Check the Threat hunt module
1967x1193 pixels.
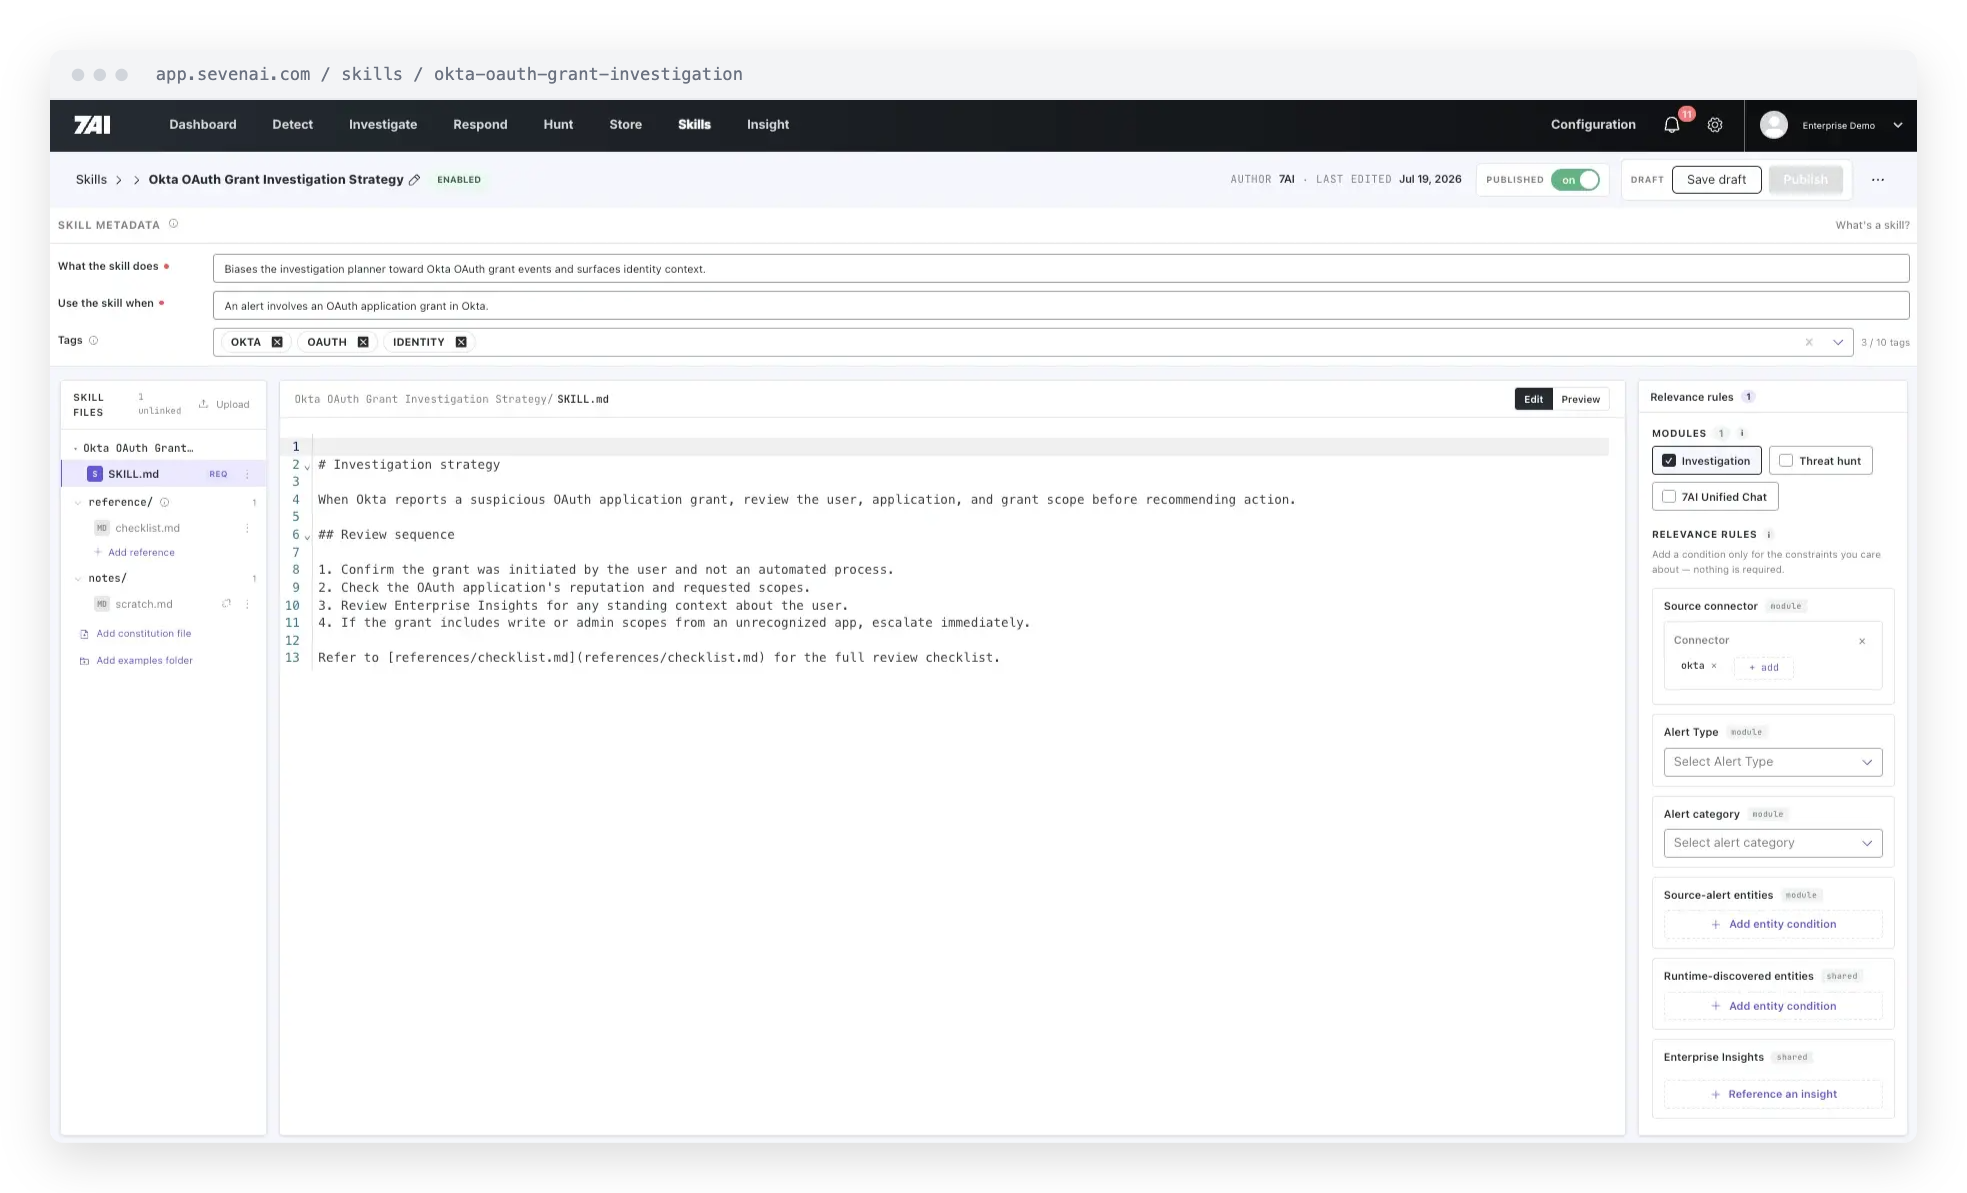click(x=1786, y=461)
